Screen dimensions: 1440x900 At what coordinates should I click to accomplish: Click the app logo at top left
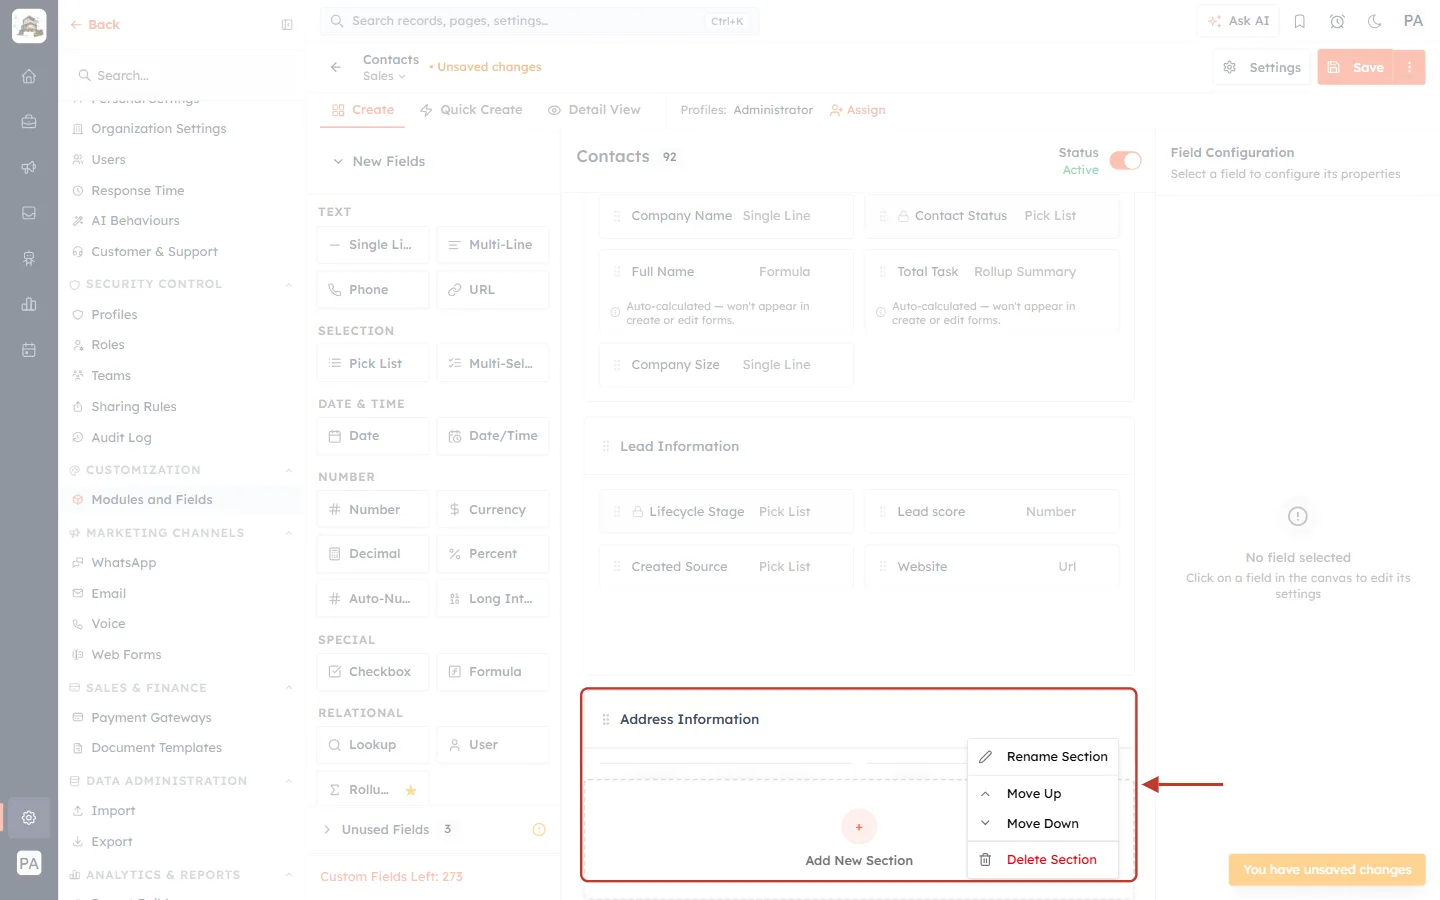[29, 26]
